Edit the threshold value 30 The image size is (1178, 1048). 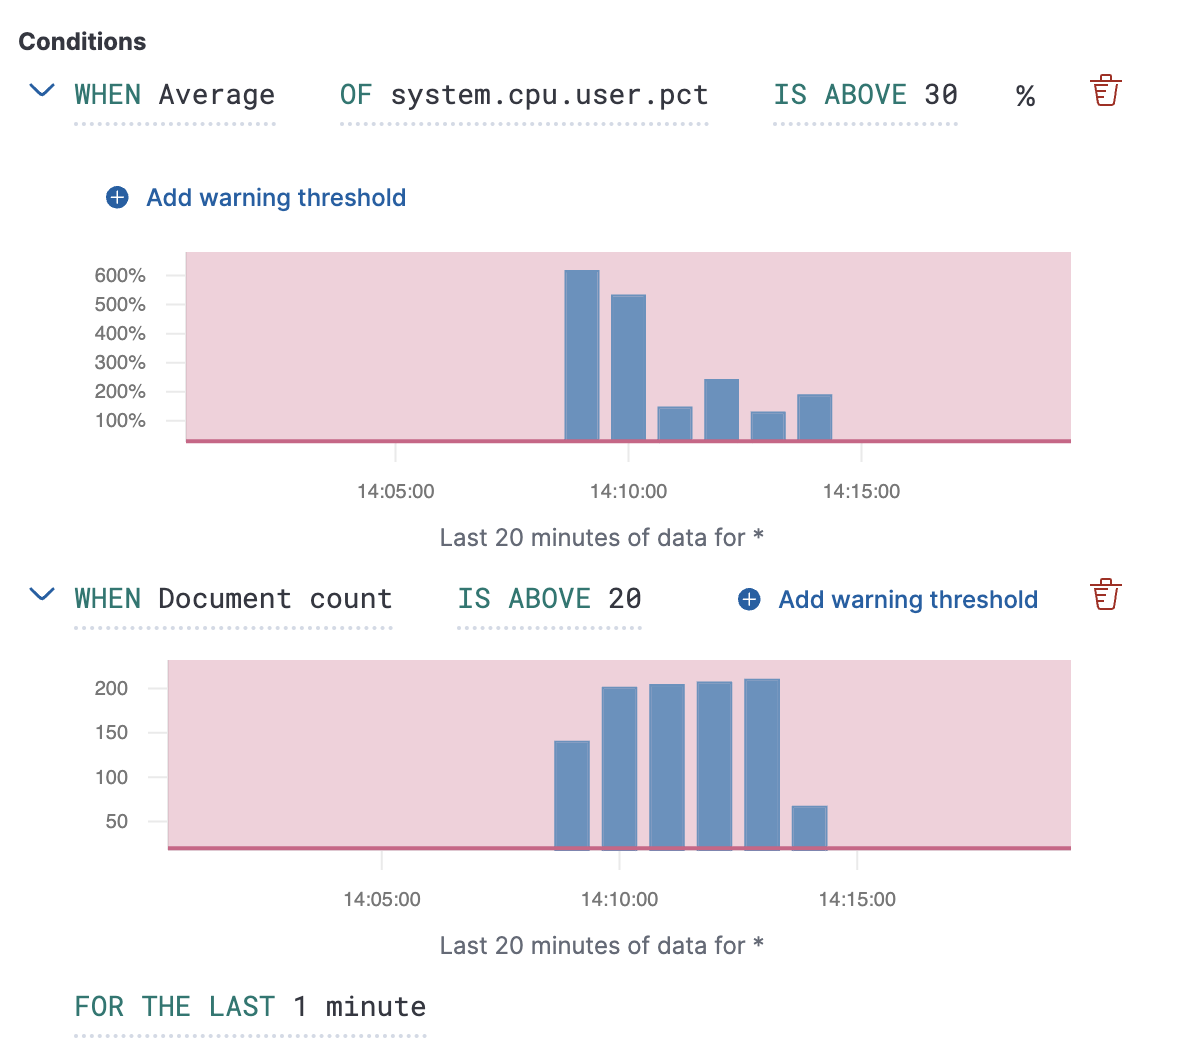[x=941, y=96]
